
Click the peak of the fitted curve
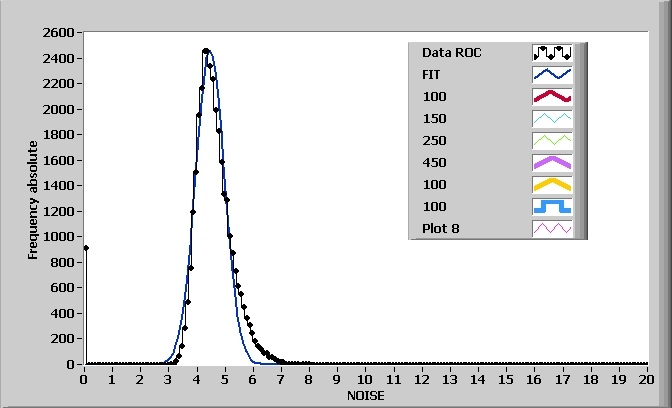(x=208, y=50)
